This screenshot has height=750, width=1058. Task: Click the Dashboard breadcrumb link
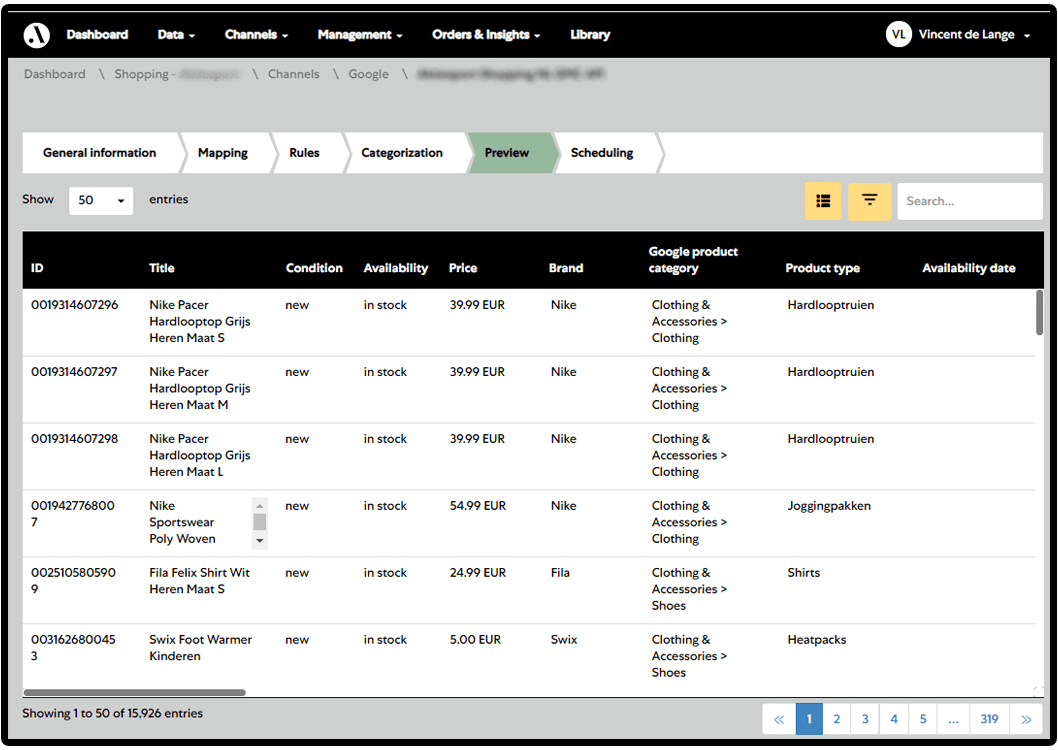point(55,74)
